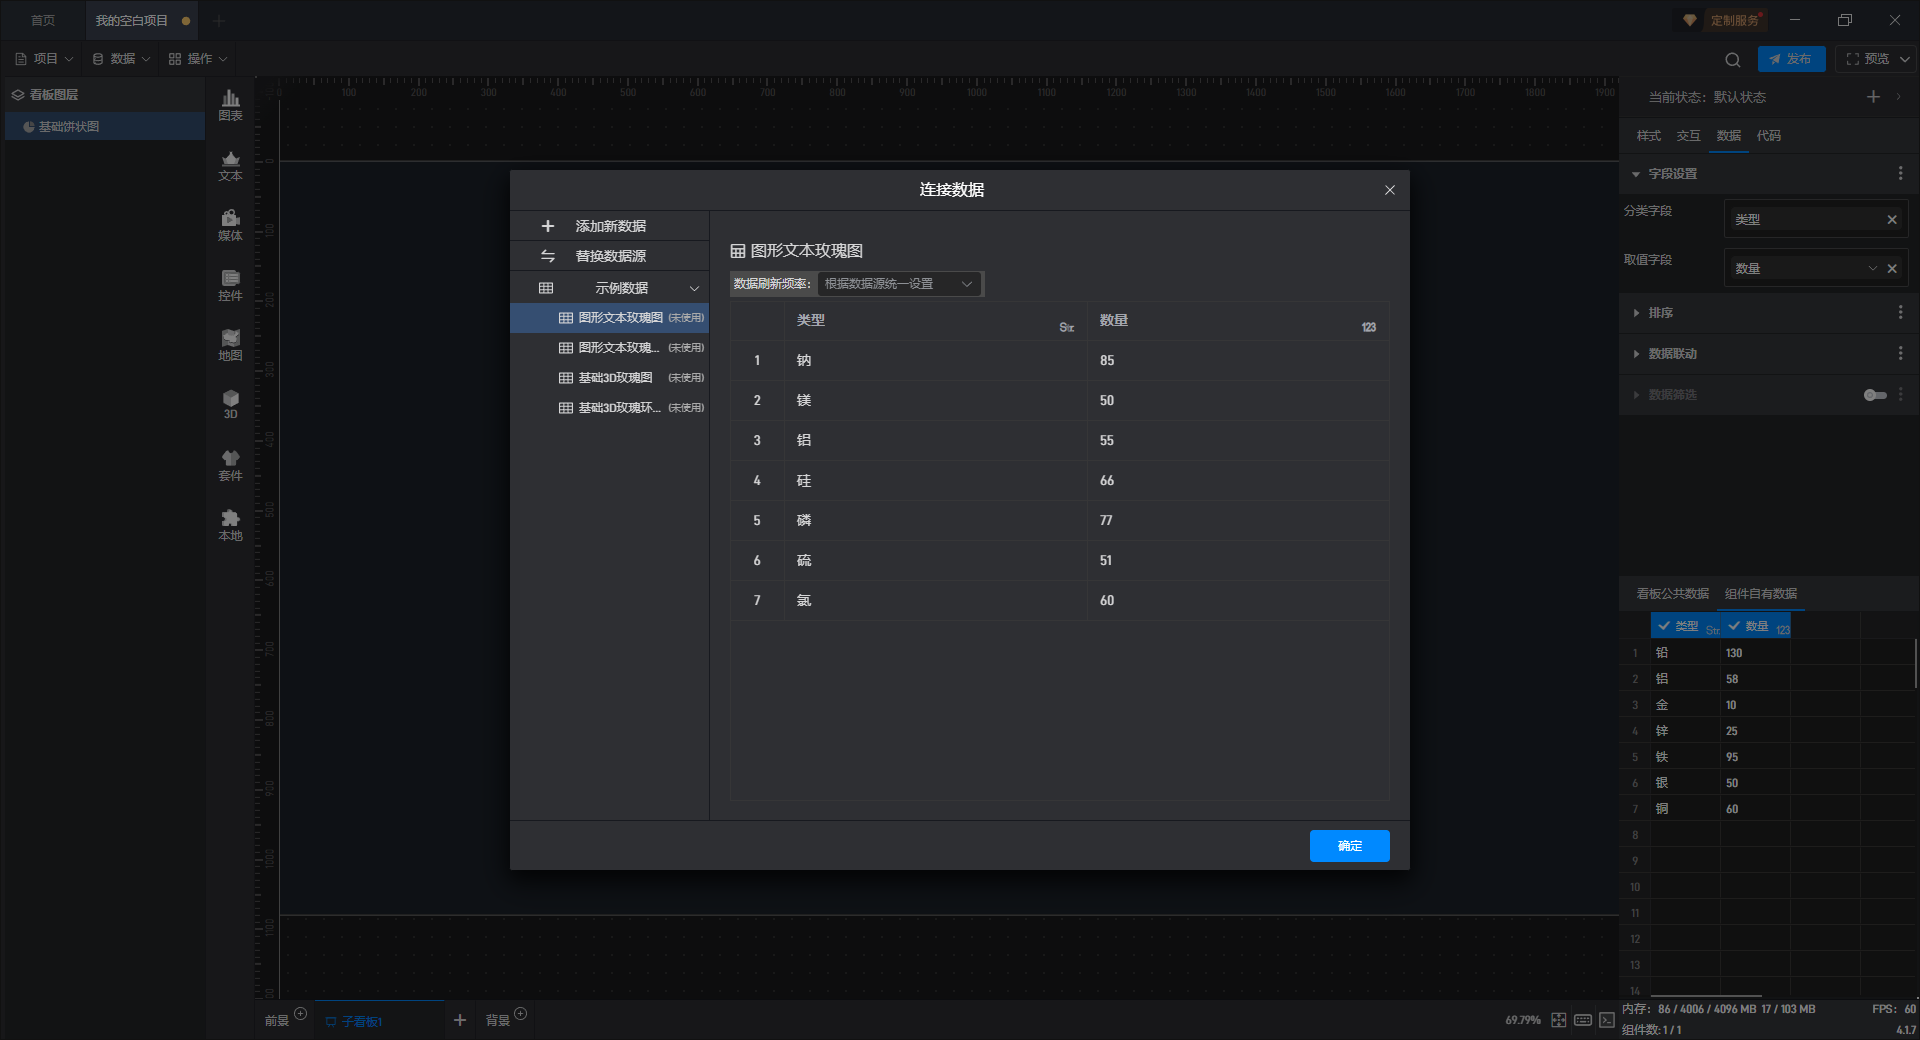Image resolution: width=1920 pixels, height=1040 pixels.
Task: Click 替换数据源 in the dialog
Action: pos(609,256)
